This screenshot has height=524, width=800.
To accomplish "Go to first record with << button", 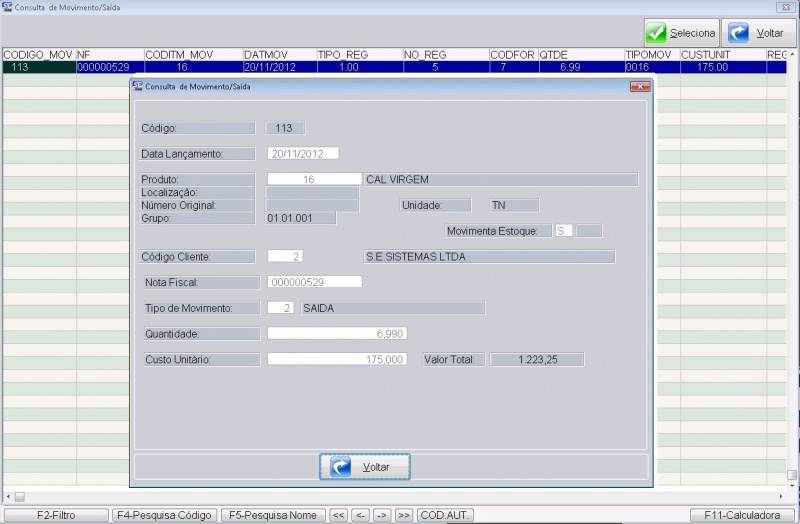I will click(339, 515).
